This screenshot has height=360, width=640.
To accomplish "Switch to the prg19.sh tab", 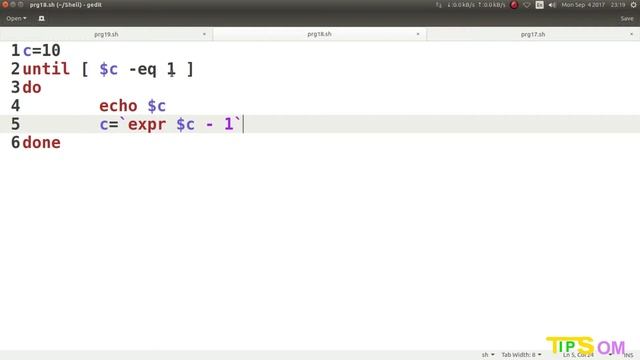I will 106,34.
